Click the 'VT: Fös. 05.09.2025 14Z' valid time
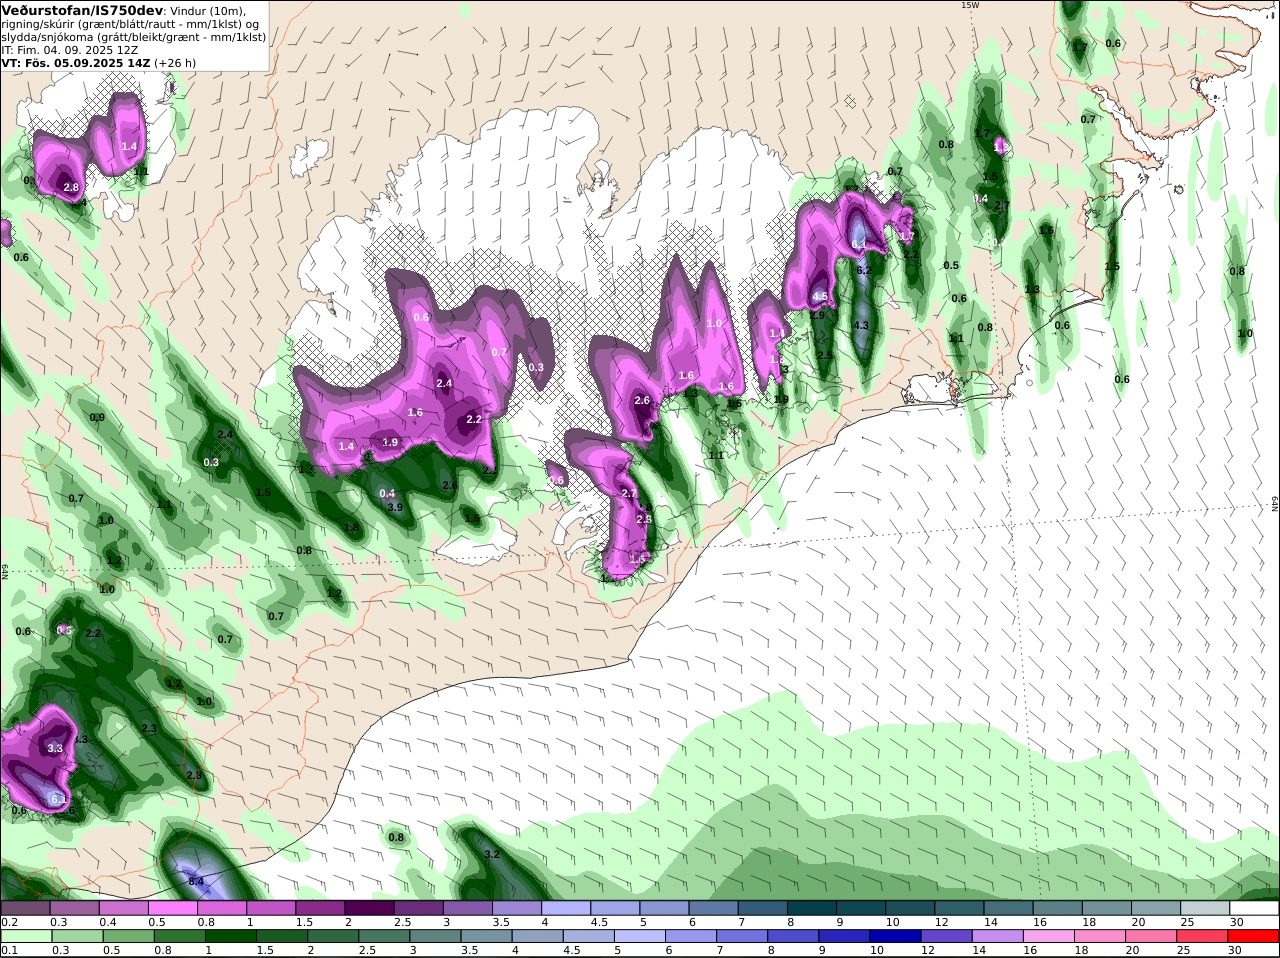Screen dimensions: 1280x958 tap(75, 63)
